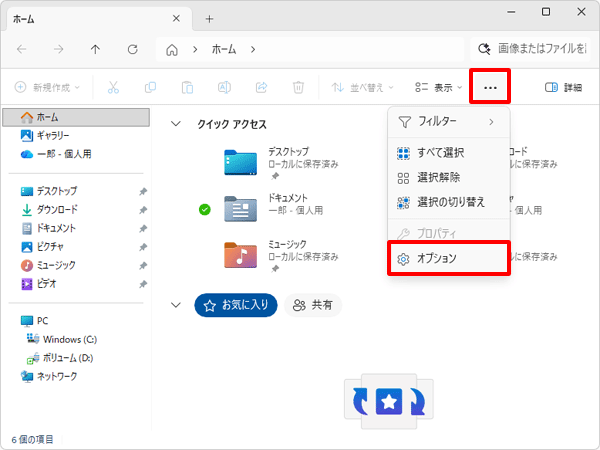600x450 pixels.
Task: Open ネットワーク in navigation pane
Action: pyautogui.click(x=49, y=376)
